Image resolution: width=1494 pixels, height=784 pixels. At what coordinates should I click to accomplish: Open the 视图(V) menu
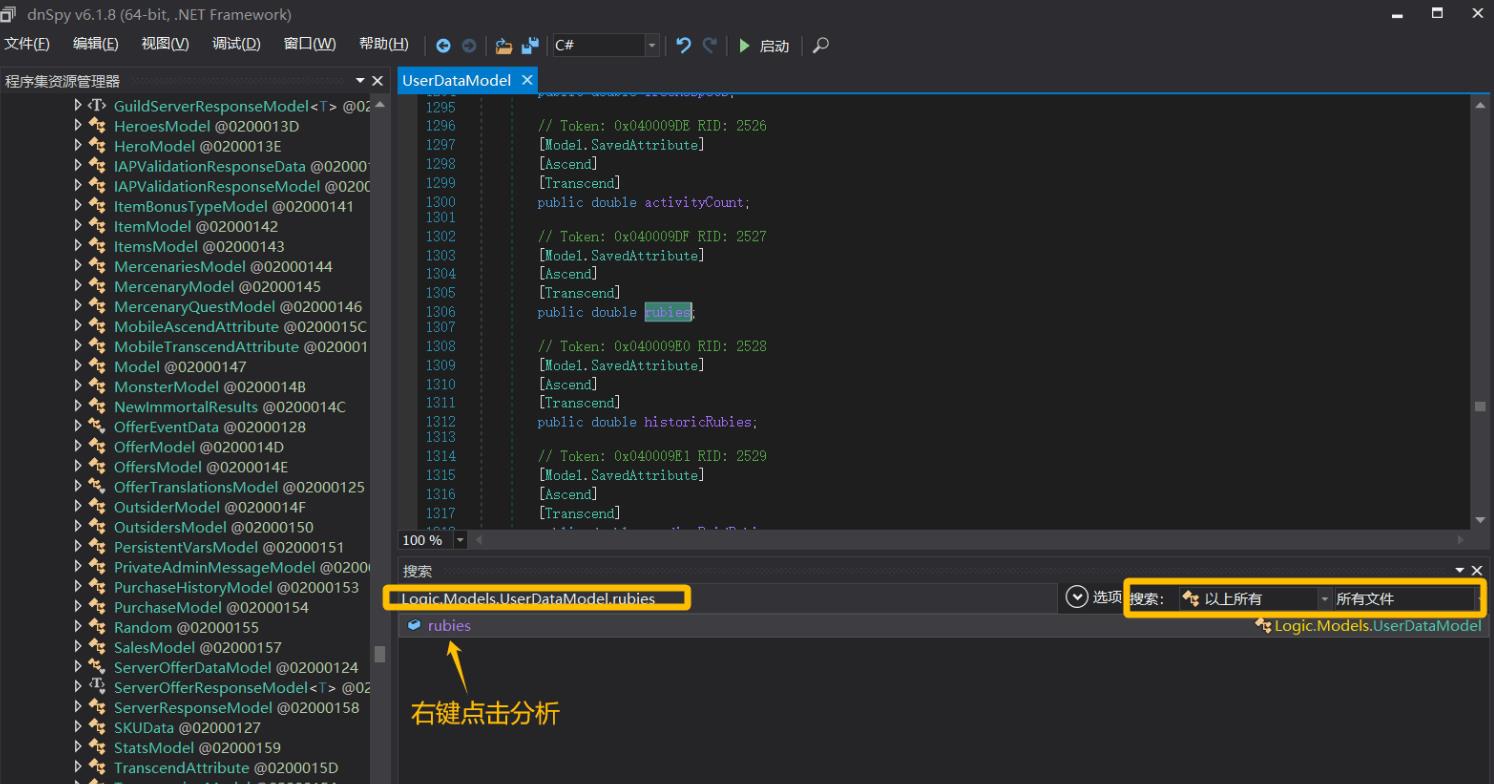(165, 44)
